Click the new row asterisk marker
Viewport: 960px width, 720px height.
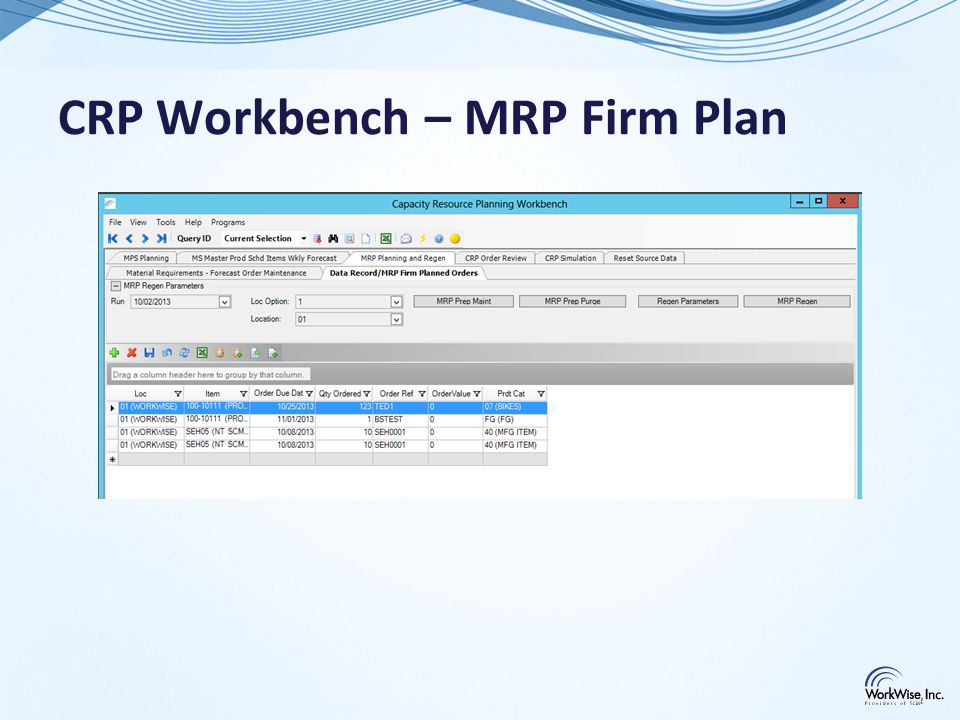(x=113, y=459)
